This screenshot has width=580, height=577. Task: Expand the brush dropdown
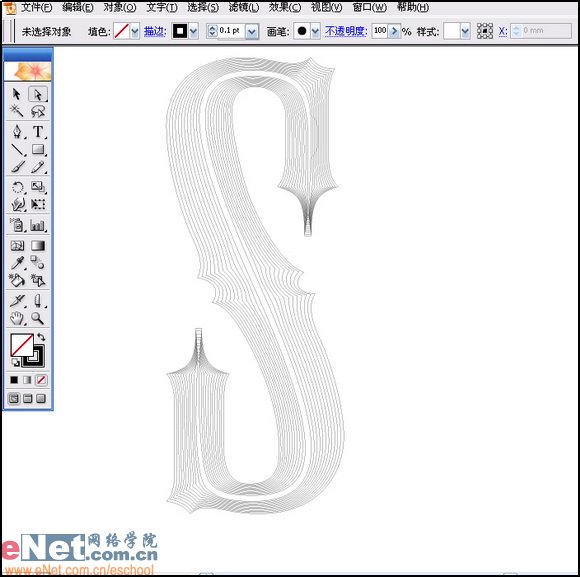click(315, 31)
